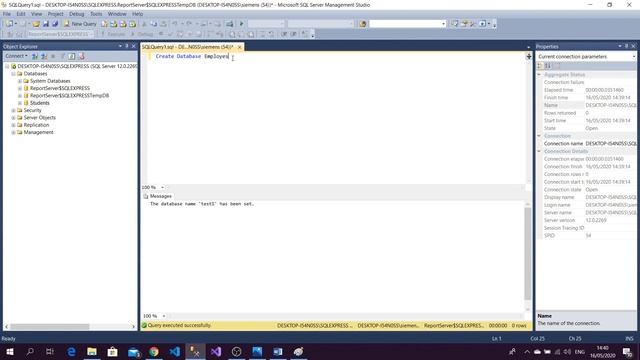Viewport: 640px width, 360px height.
Task: Expand the ReportServer$SQLEXPRESSTempDB database node
Action: click(20, 96)
